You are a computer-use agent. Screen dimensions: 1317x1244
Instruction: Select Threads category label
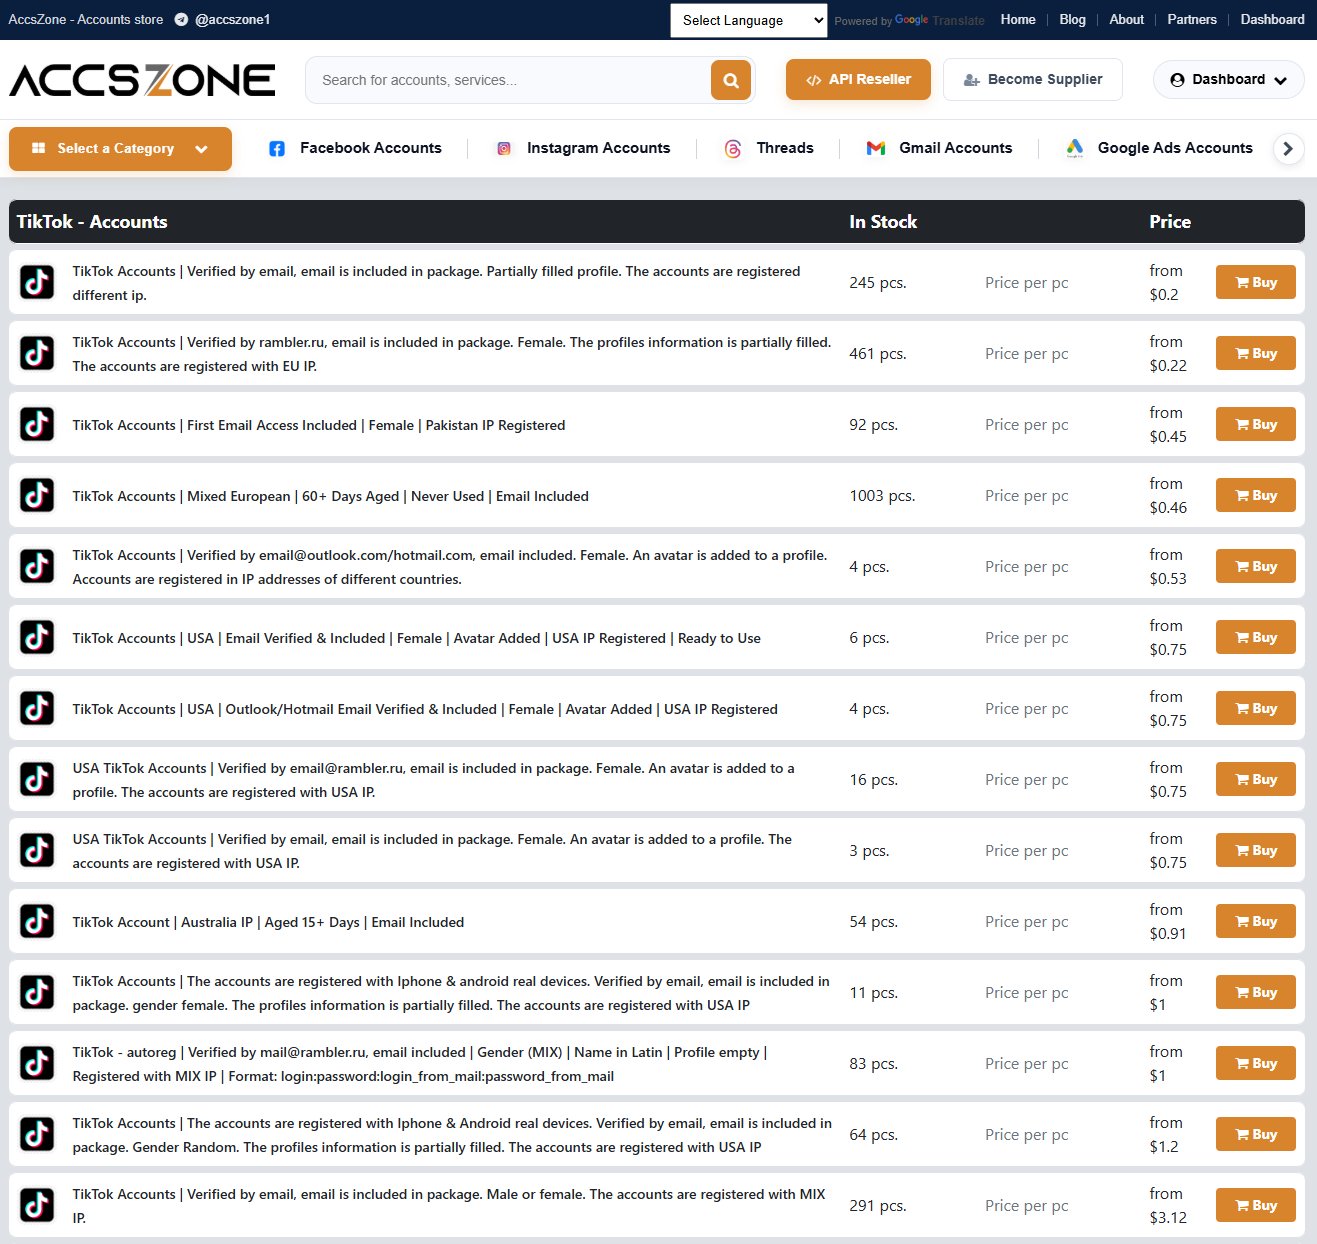pyautogui.click(x=785, y=148)
